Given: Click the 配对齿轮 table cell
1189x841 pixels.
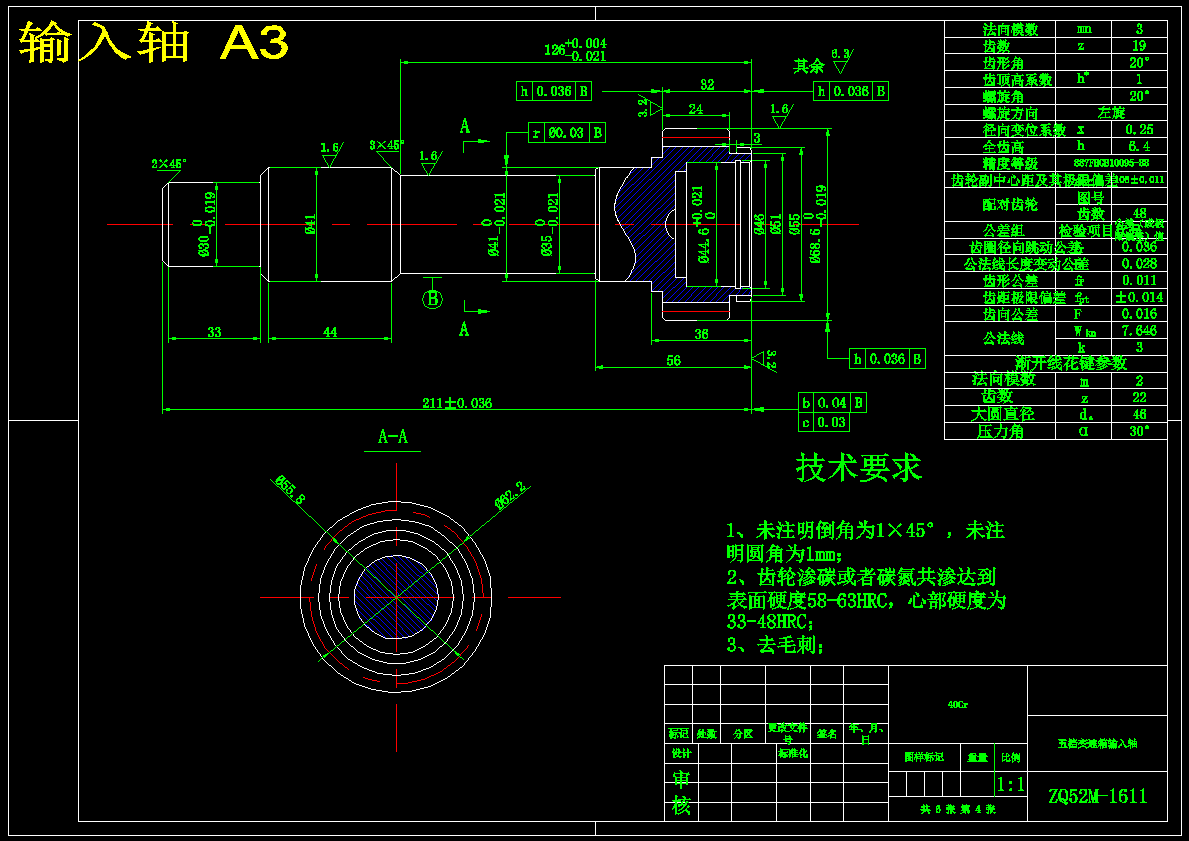Looking at the screenshot, I should pyautogui.click(x=1010, y=205).
